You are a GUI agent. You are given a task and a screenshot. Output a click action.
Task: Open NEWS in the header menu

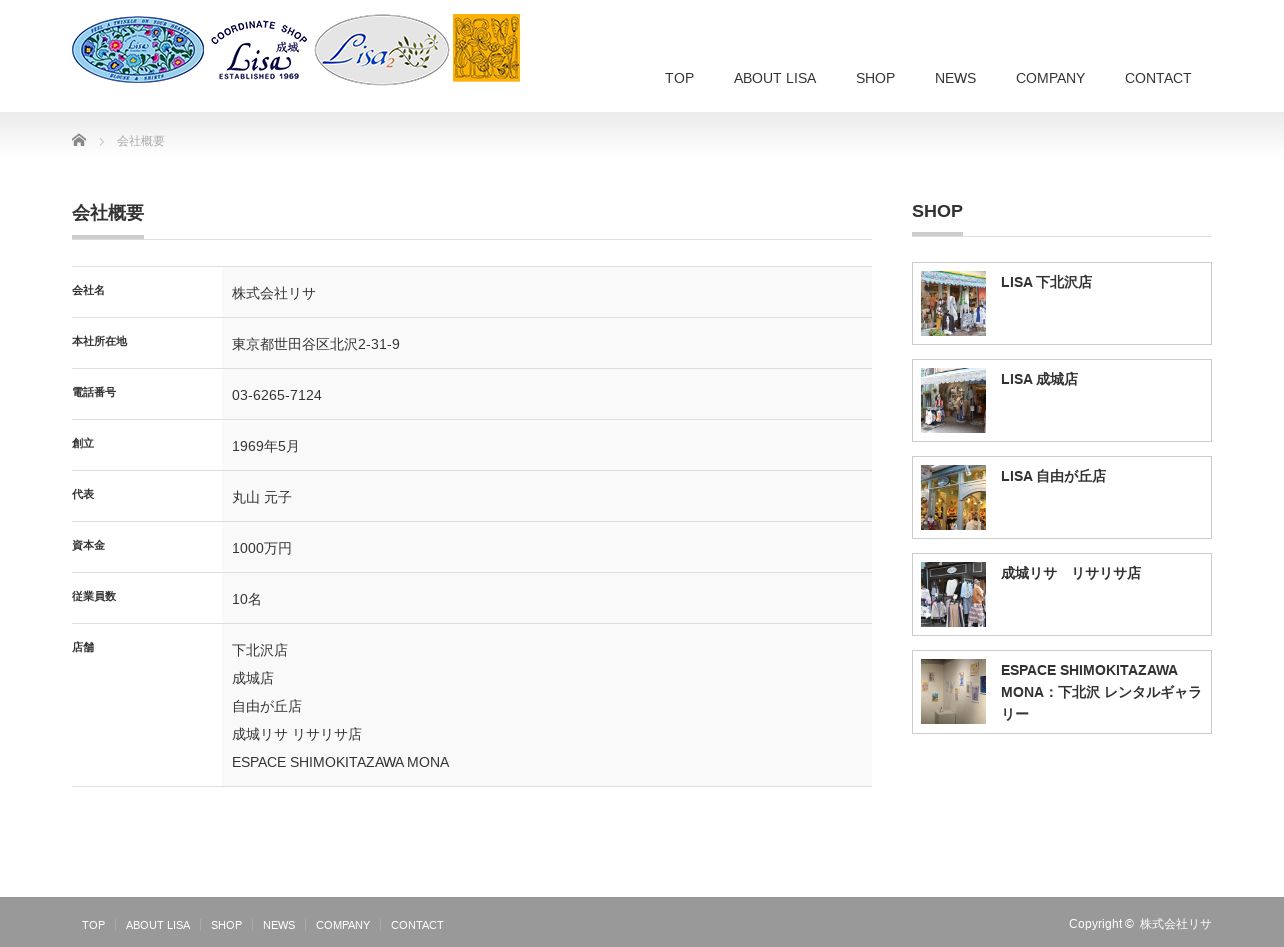(x=955, y=78)
